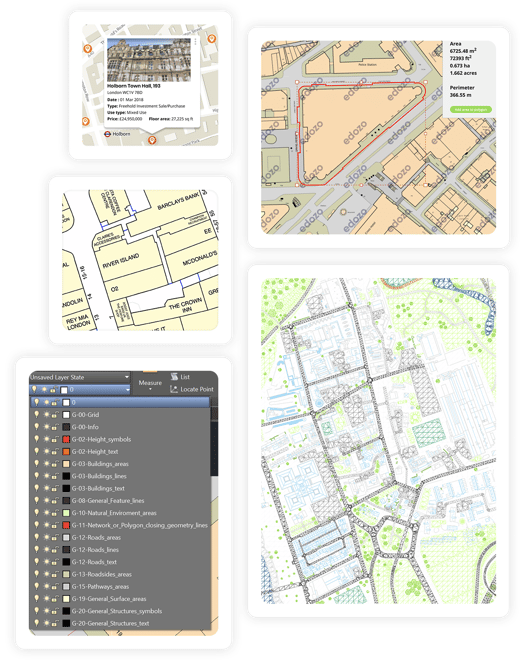Toggle the lightbulb visibility for G-15-Pathways_areas
This screenshot has width=525, height=669.
click(37, 586)
